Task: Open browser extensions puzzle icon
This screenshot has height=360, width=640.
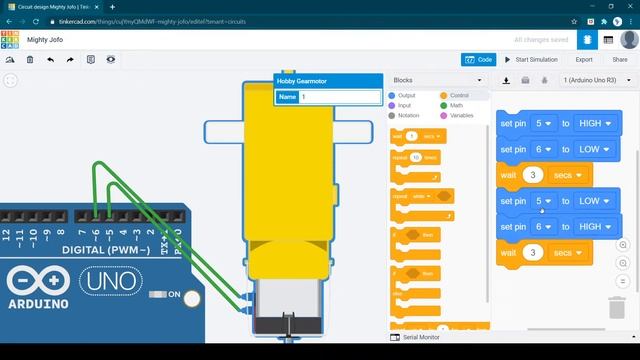Action: (x=604, y=22)
